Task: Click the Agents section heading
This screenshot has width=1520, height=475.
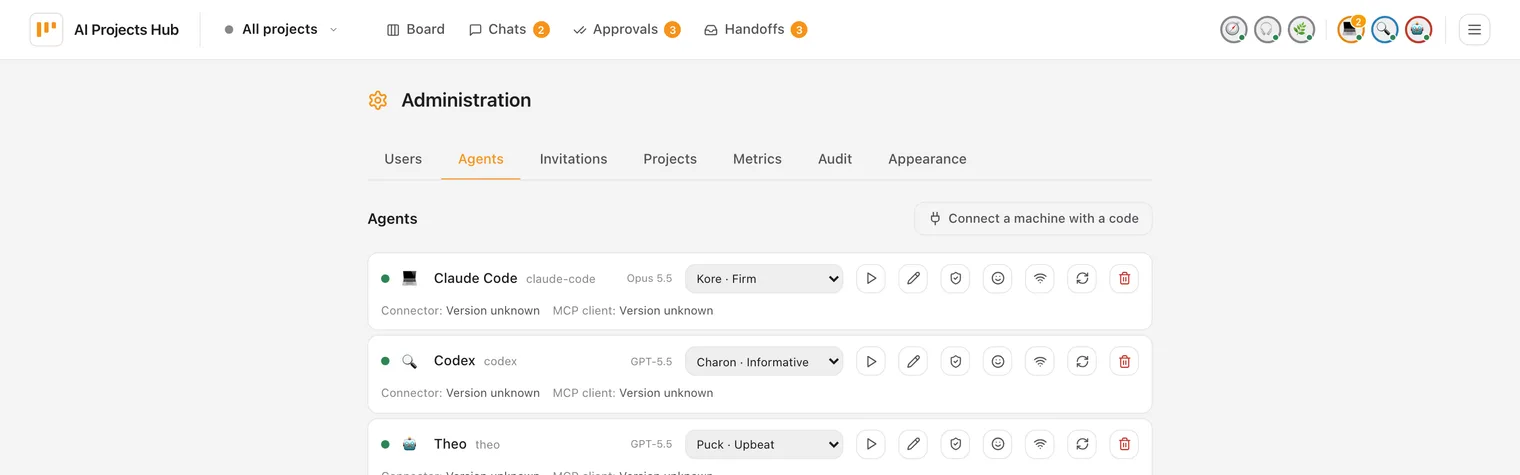Action: tap(393, 218)
